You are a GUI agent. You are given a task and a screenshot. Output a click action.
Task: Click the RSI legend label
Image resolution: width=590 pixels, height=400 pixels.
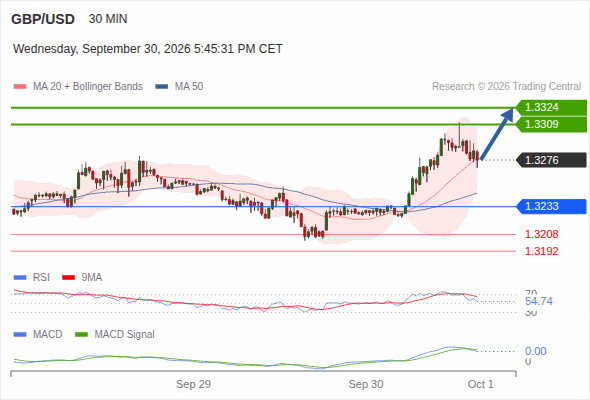coord(41,278)
